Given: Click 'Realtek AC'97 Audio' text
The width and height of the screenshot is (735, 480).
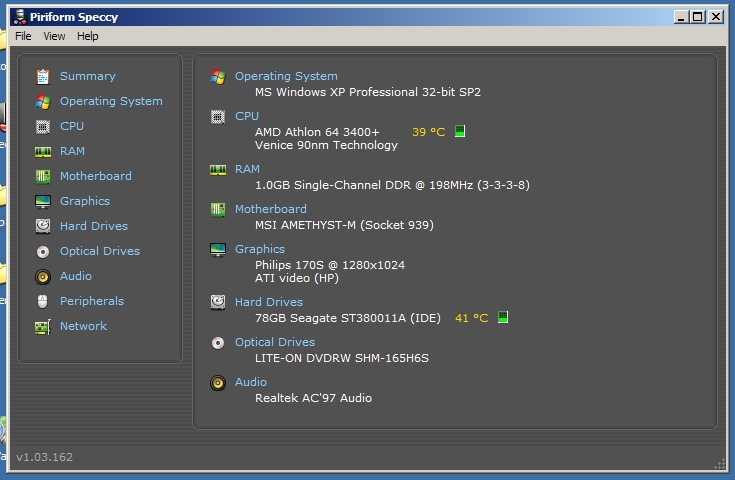Looking at the screenshot, I should [x=313, y=398].
